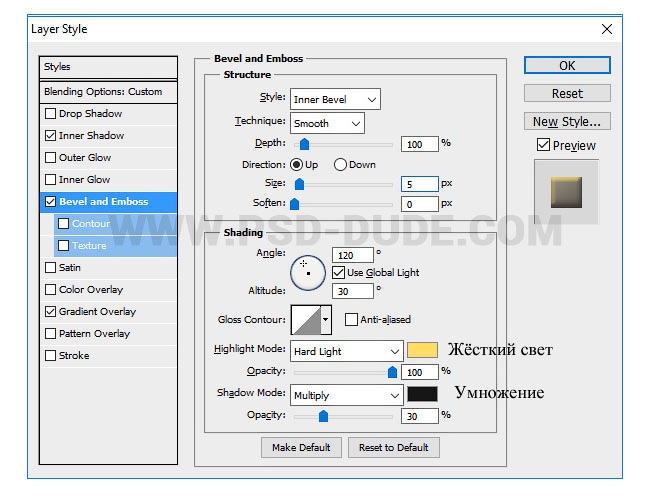The height and width of the screenshot is (496, 650).
Task: Open the Style dropdown showing Inner Bevel
Action: [x=335, y=99]
